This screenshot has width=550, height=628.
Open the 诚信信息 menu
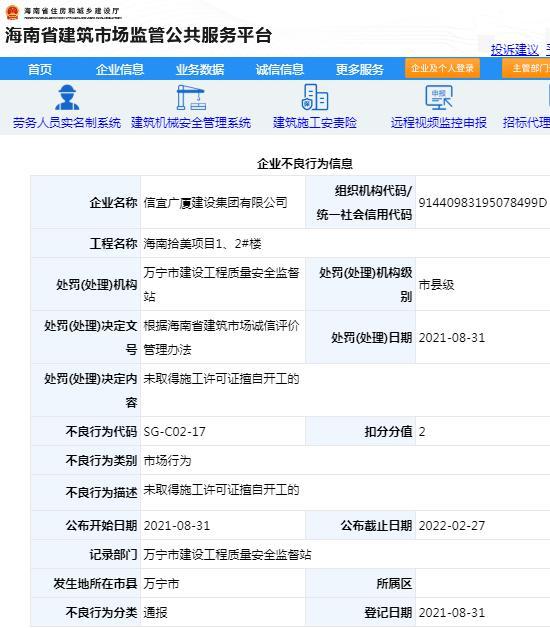(x=280, y=69)
